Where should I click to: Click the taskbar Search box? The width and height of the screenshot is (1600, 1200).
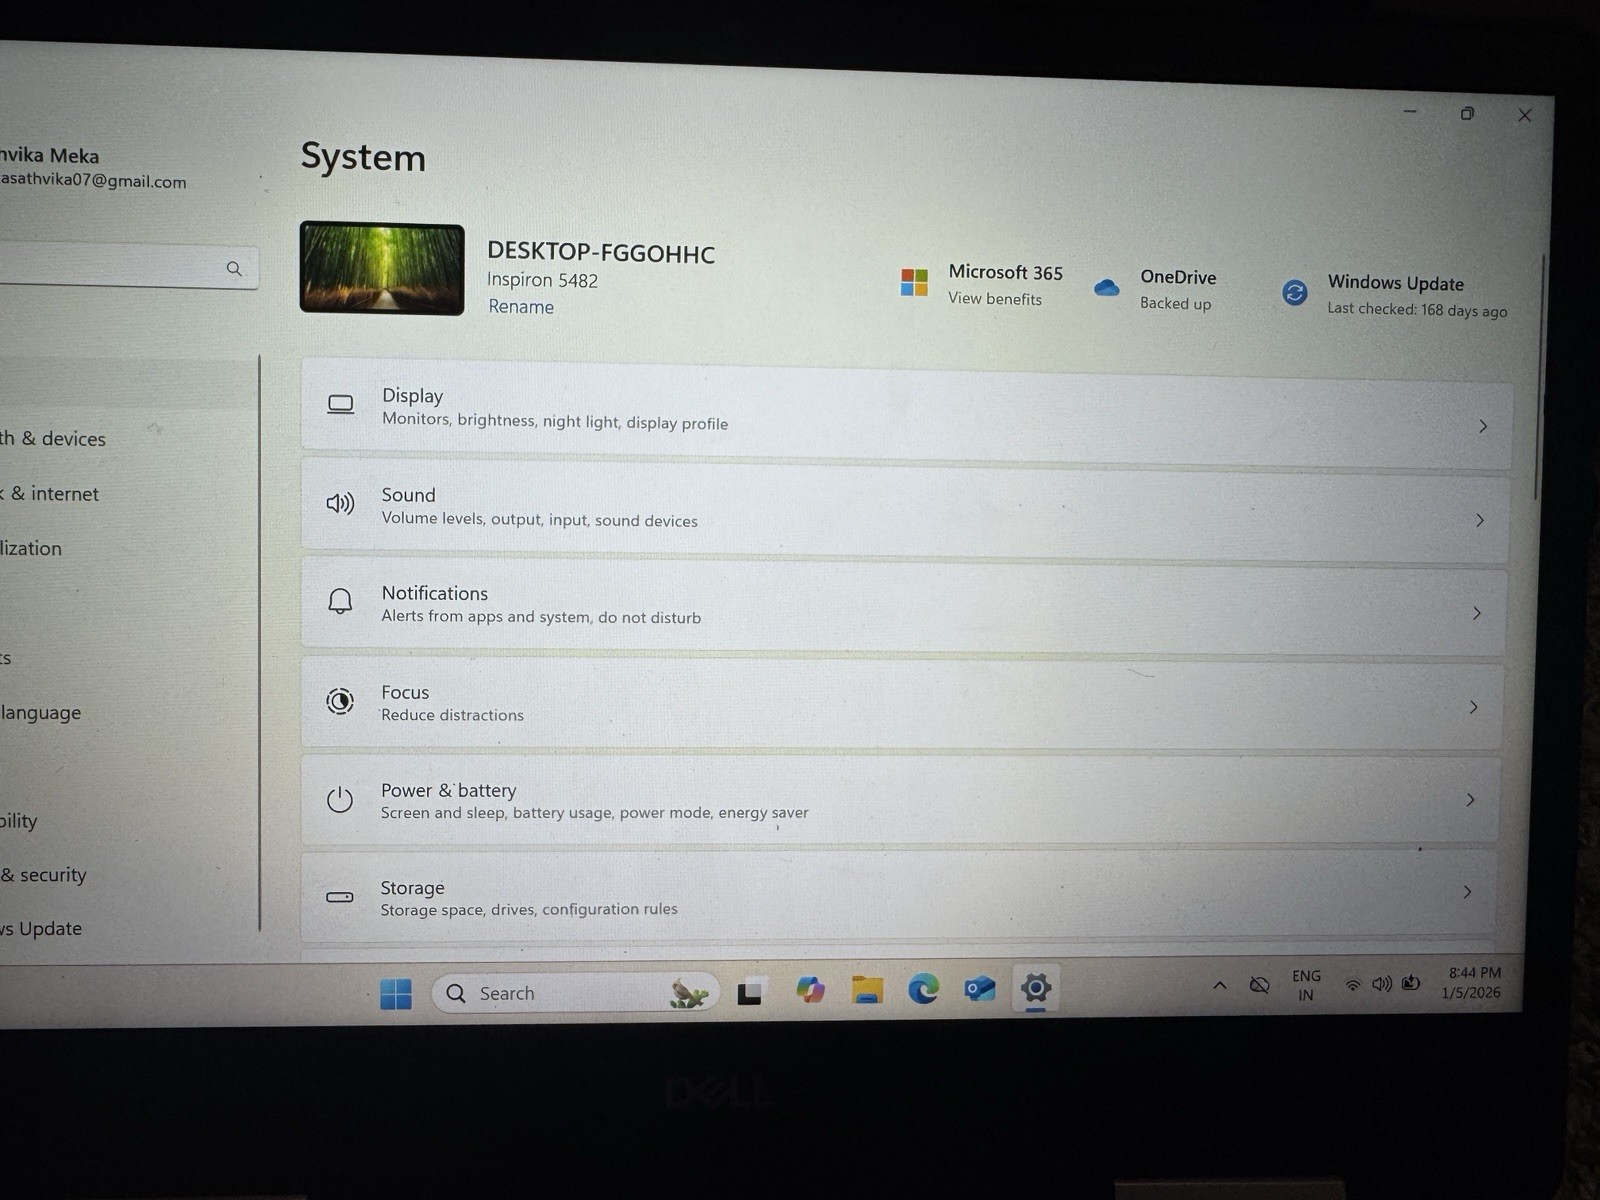(575, 993)
